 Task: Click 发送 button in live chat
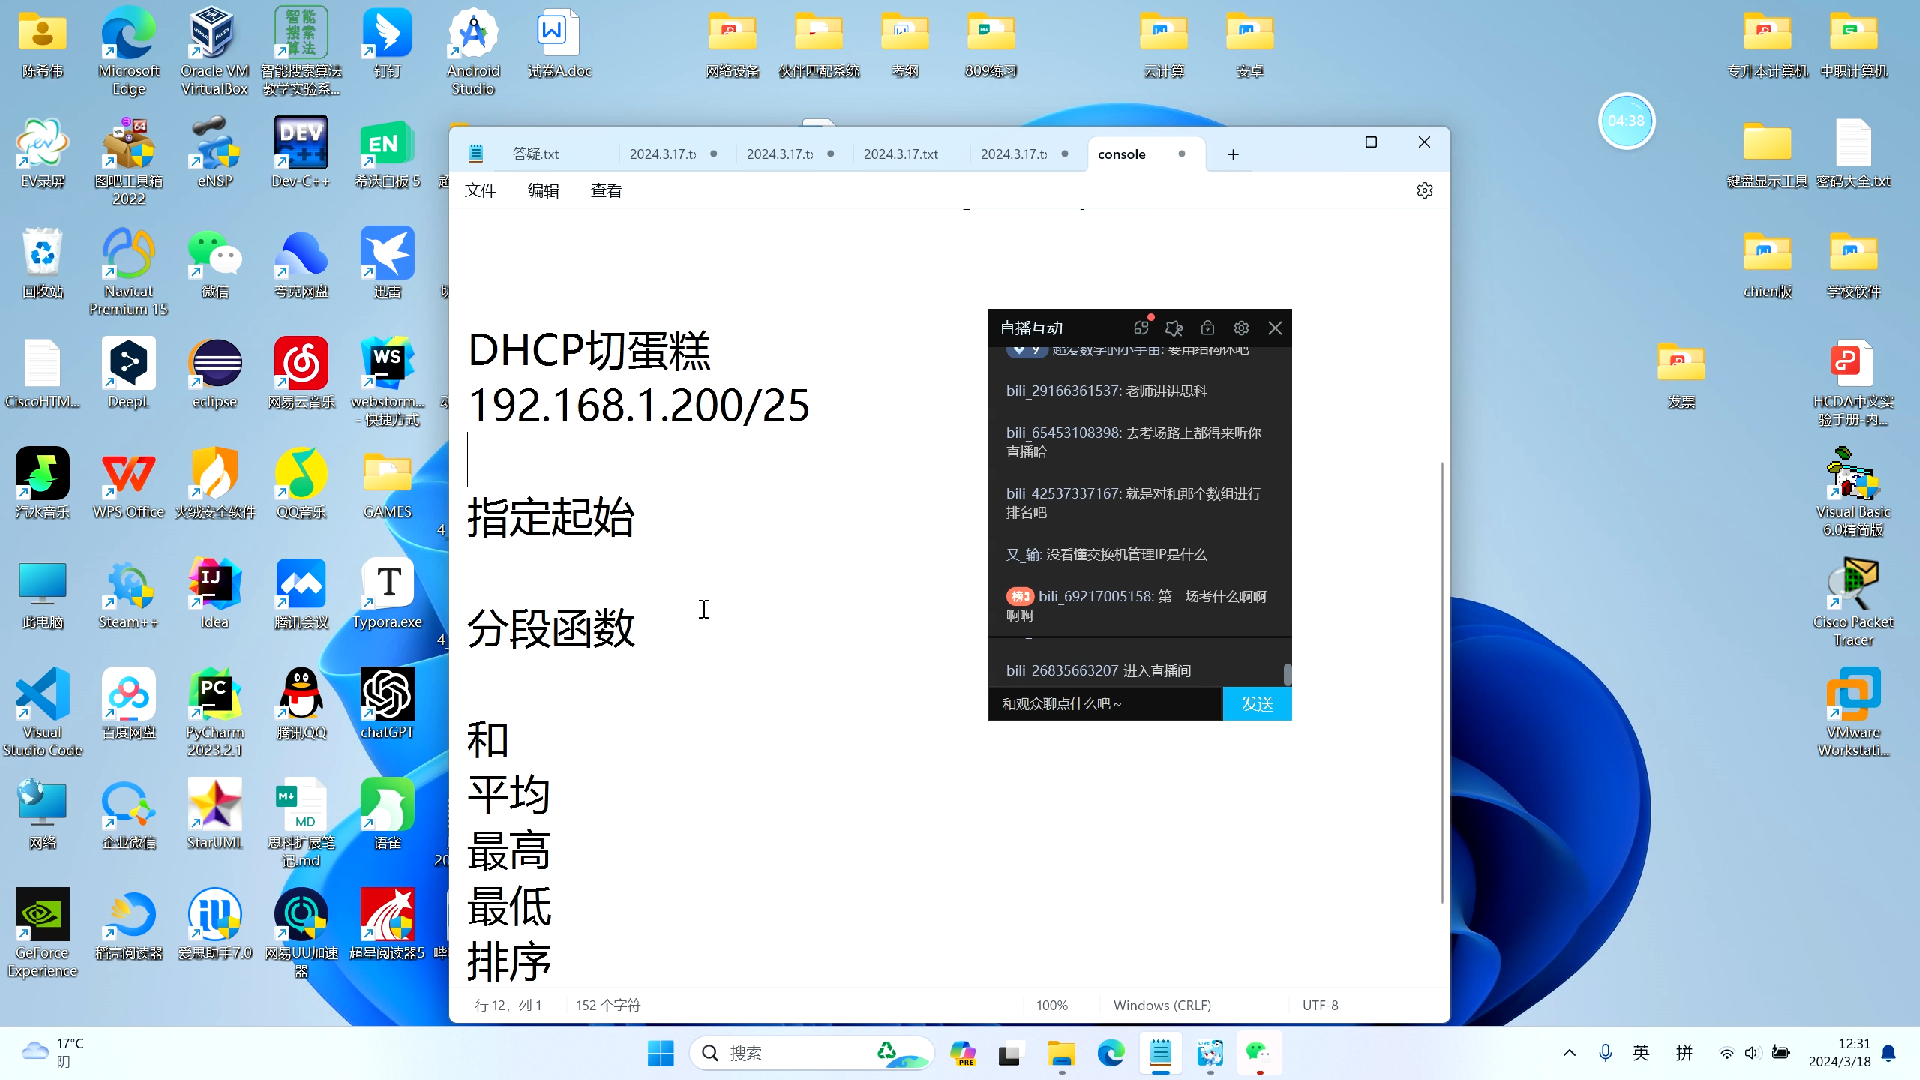[1254, 703]
